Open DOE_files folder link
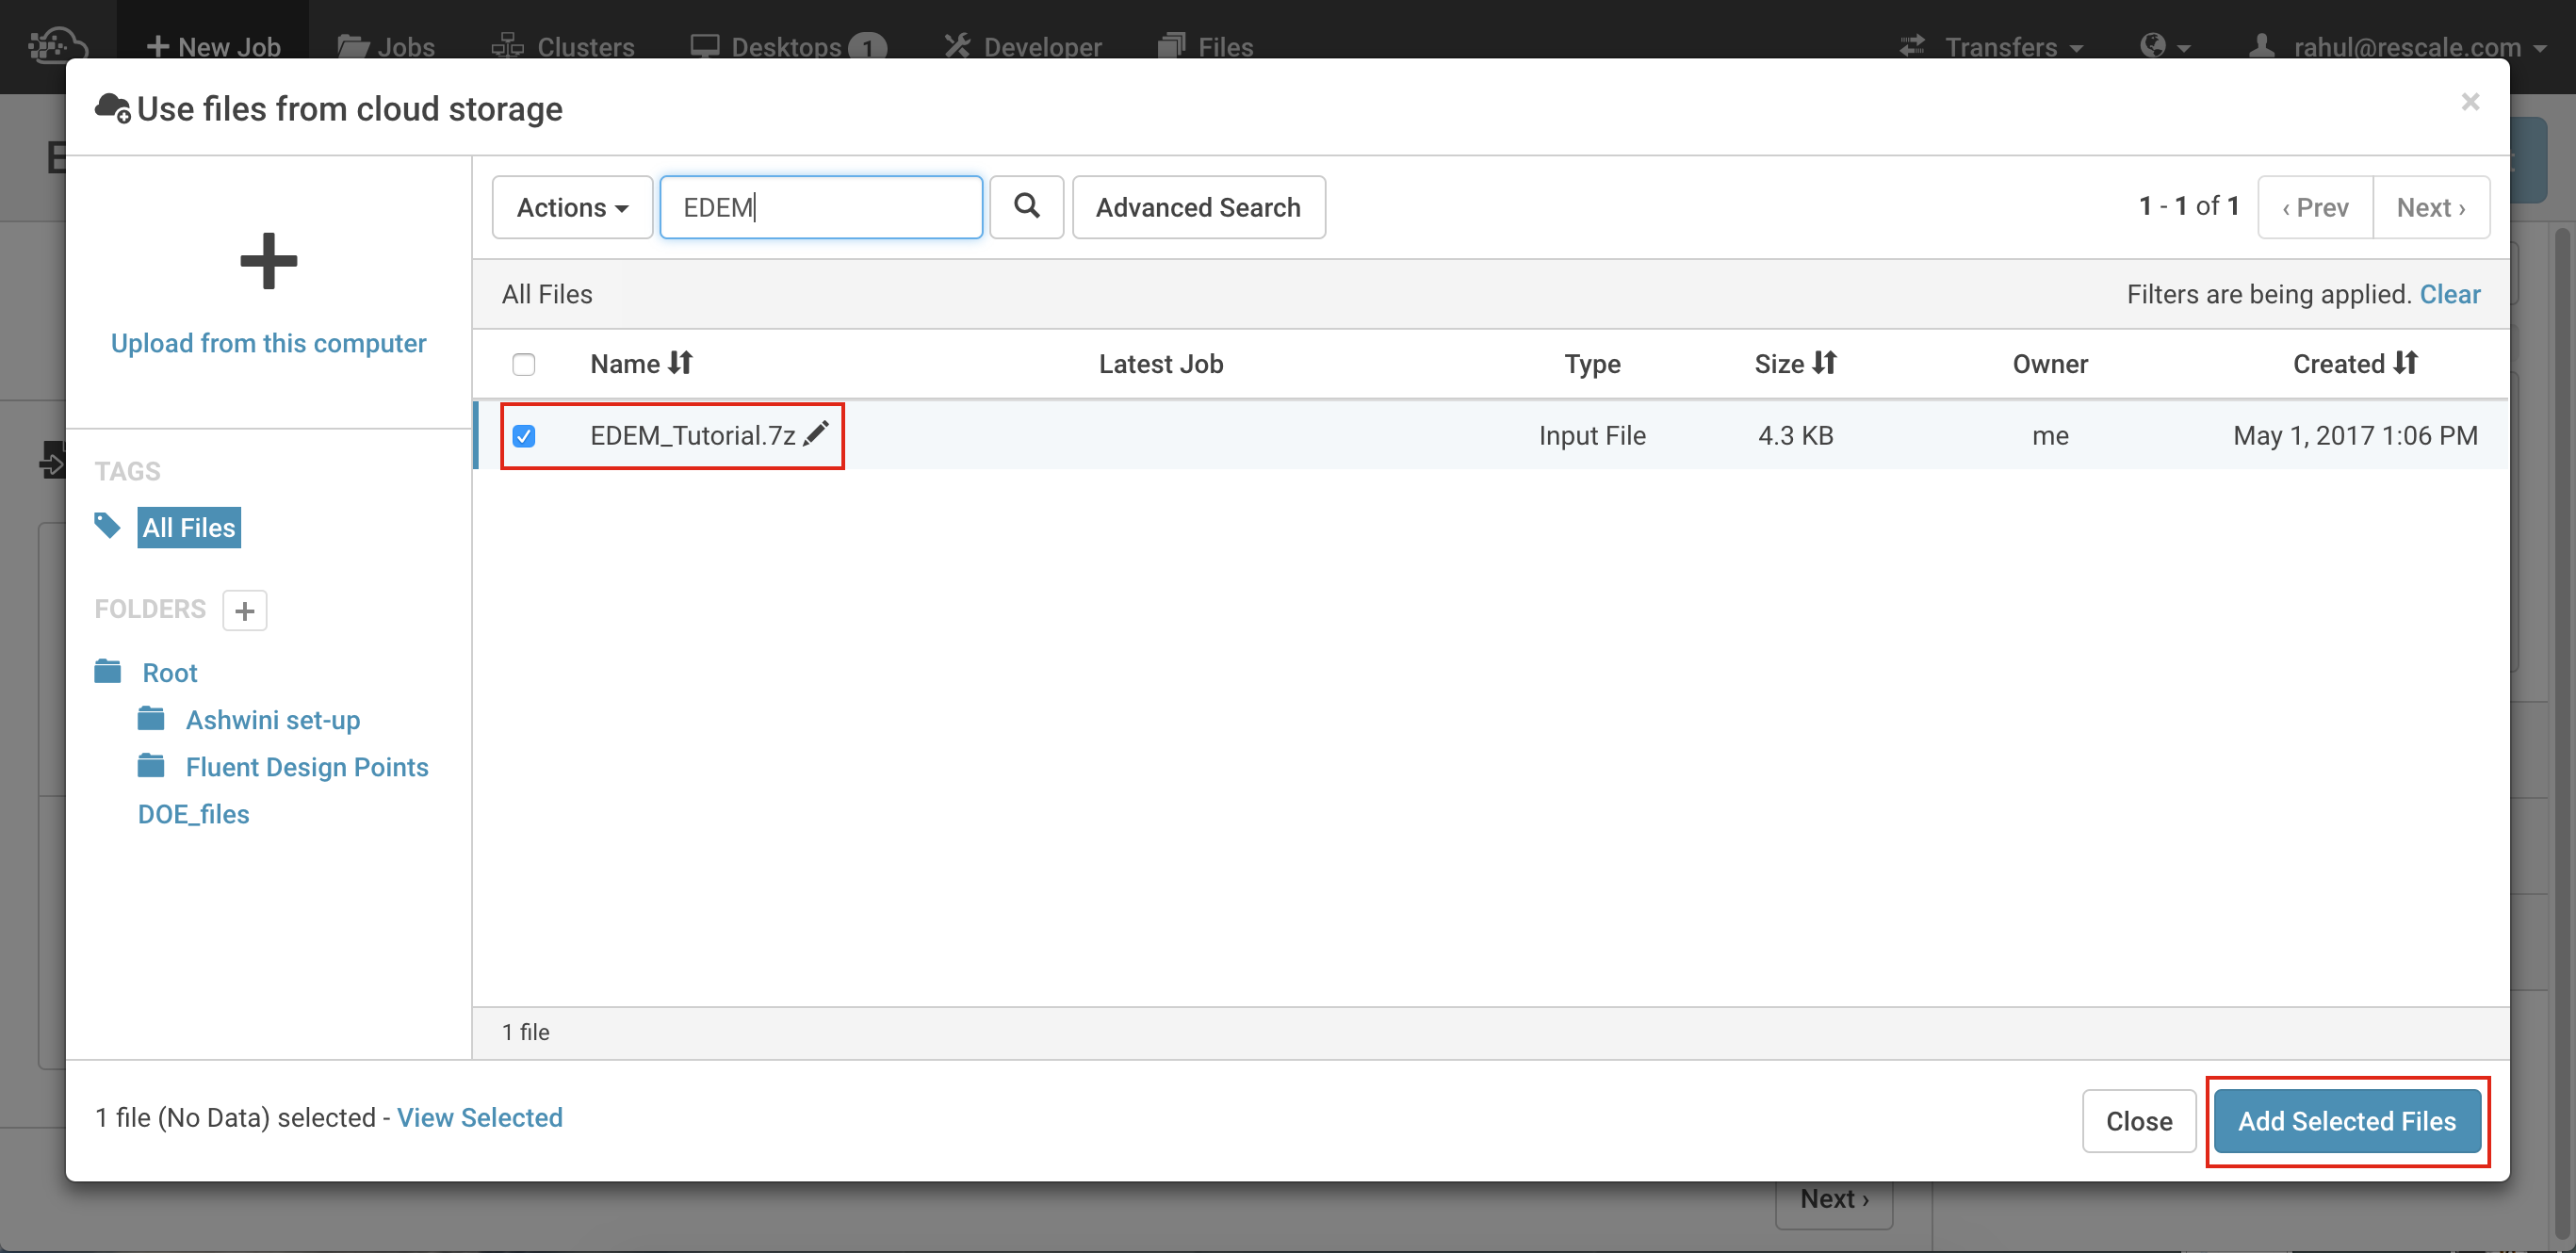2576x1253 pixels. coord(193,814)
